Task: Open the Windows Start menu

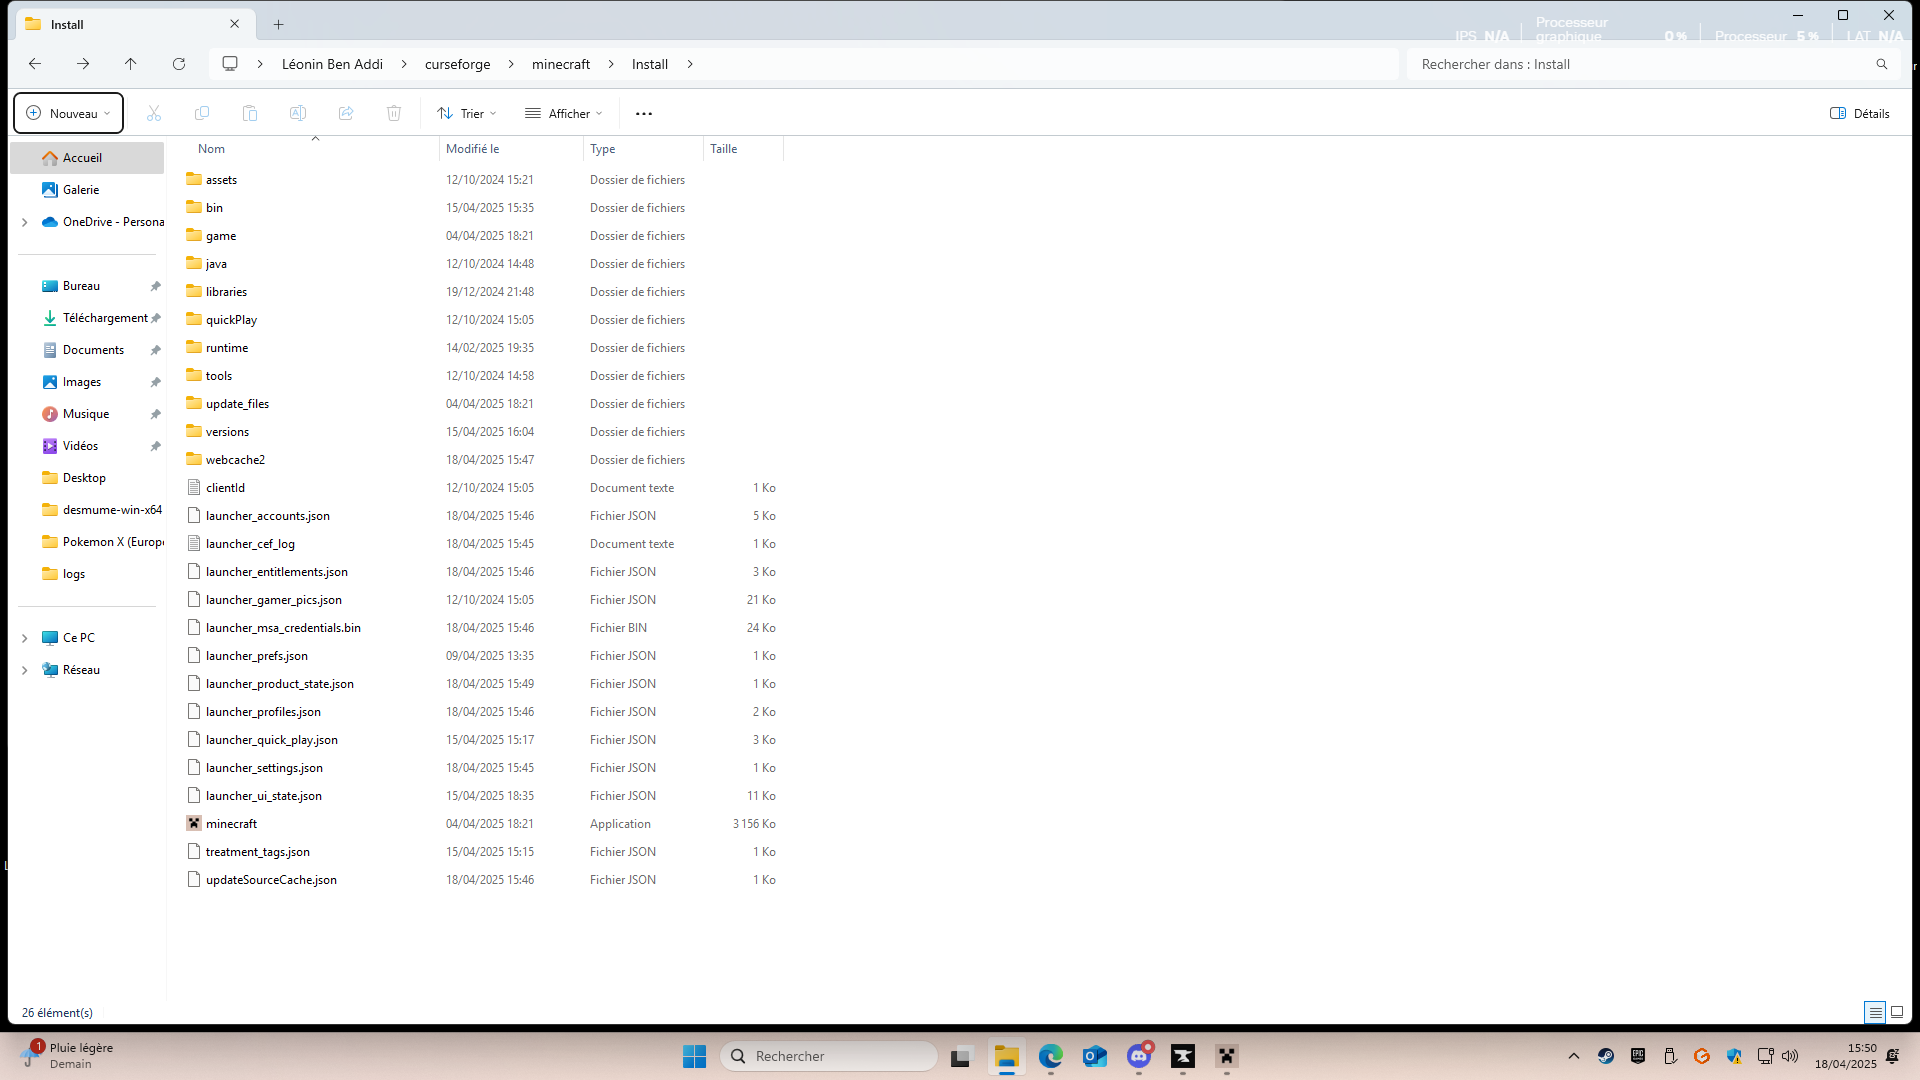Action: click(694, 1056)
